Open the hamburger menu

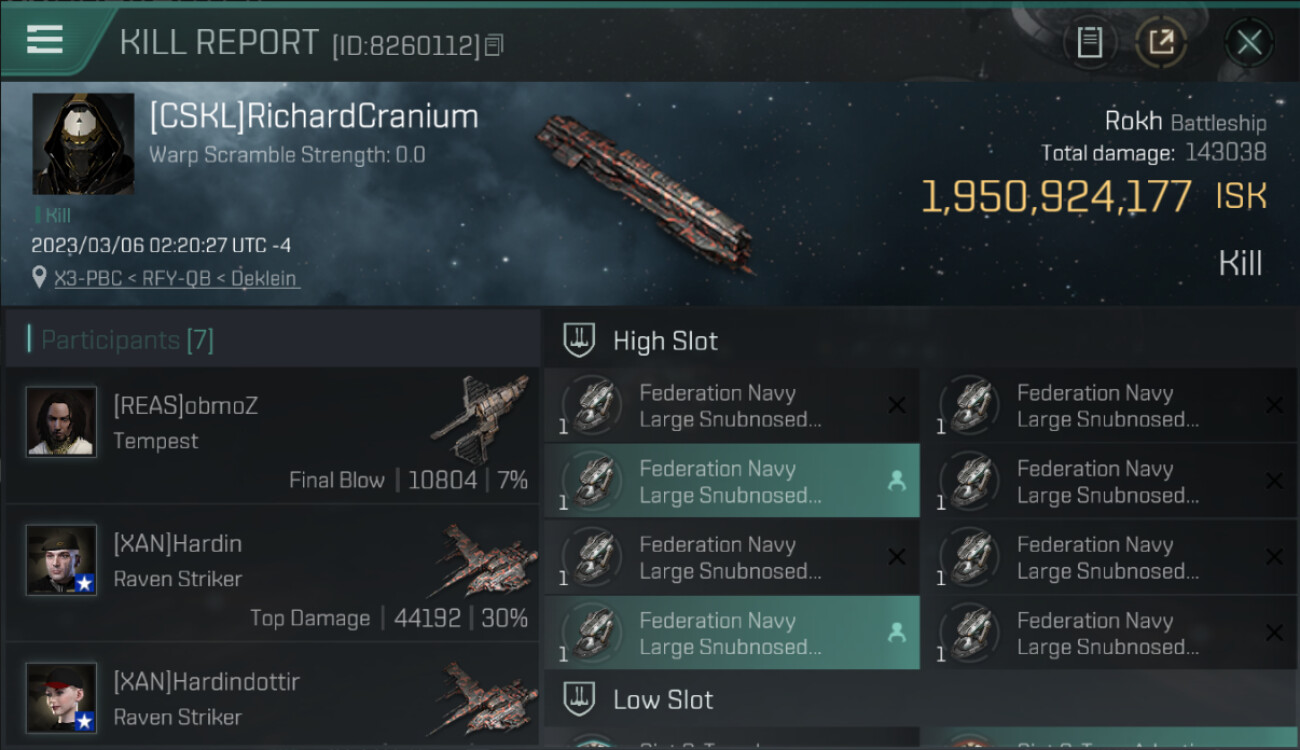45,40
